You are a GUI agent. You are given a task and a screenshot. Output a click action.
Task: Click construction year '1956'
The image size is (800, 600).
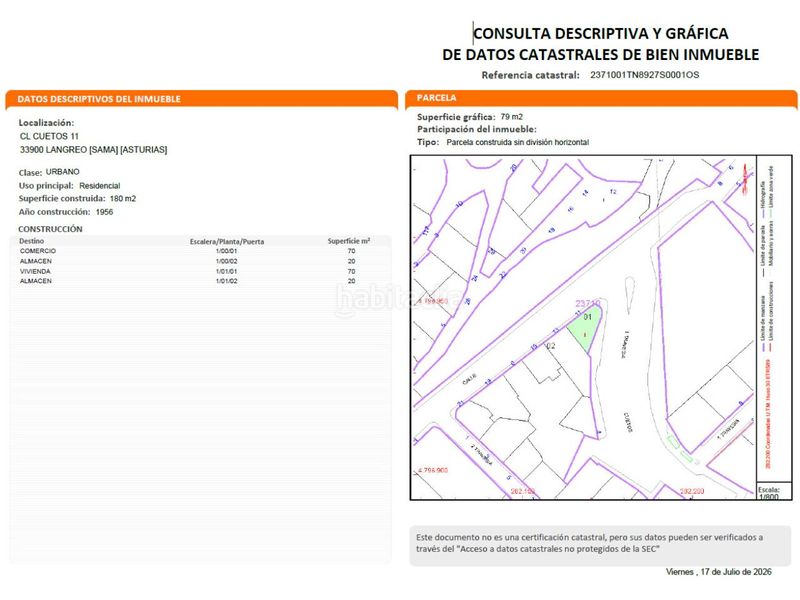point(105,212)
